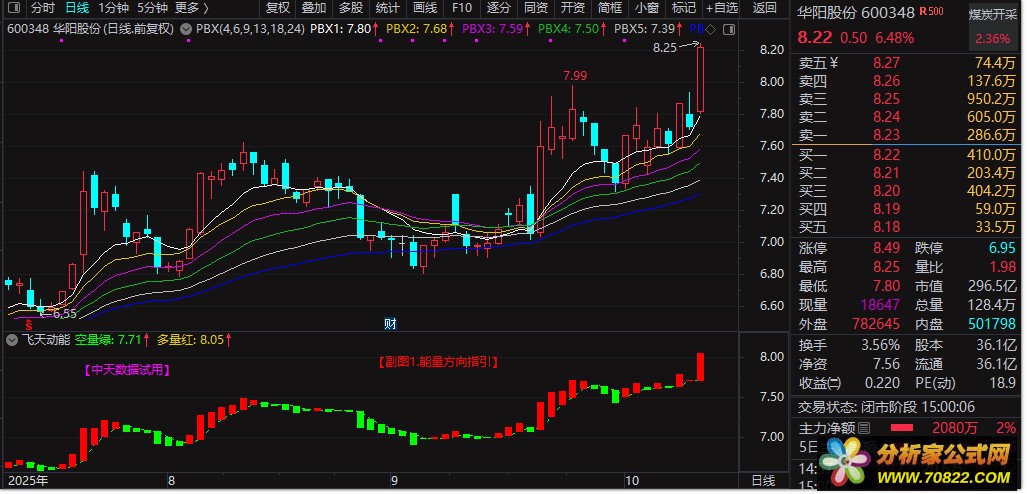The height and width of the screenshot is (494, 1027).
Task: Open the 统计 statistics tool
Action: [388, 9]
